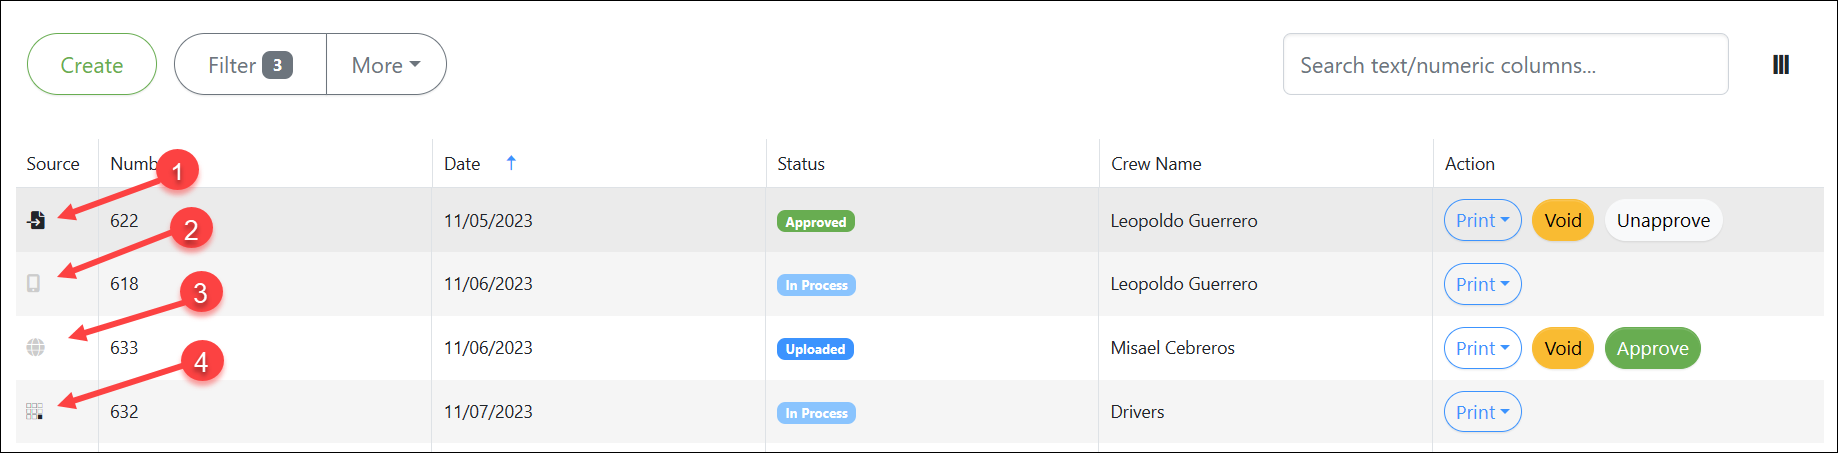Screen dimensions: 1838x453
Task: Void record 633 for Misael Cebreros
Action: [x=1562, y=348]
